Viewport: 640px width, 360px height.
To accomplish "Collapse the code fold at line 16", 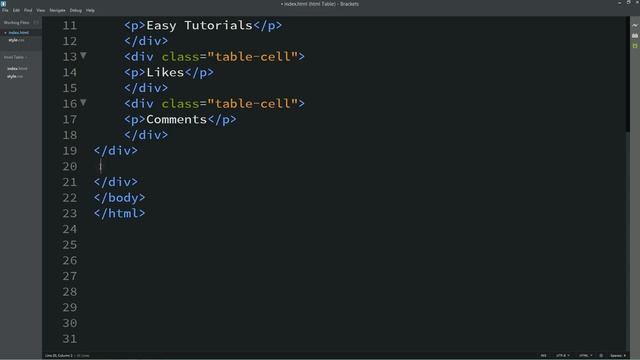I will pos(83,102).
